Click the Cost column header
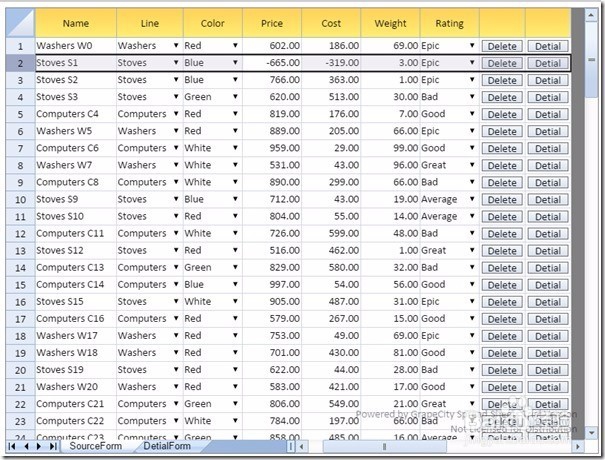This screenshot has width=605, height=460. [331, 23]
